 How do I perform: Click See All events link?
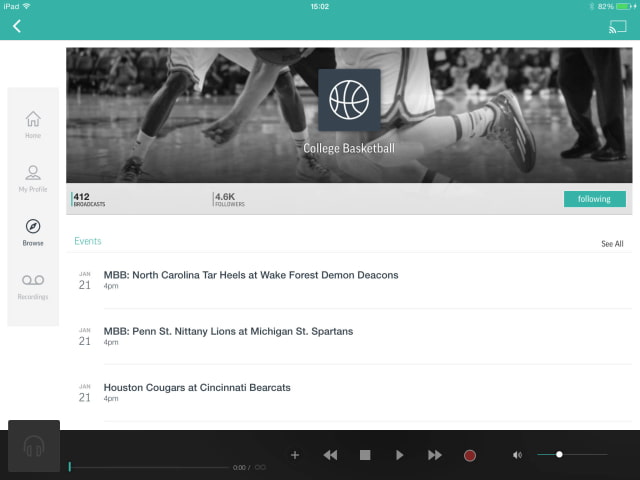612,244
